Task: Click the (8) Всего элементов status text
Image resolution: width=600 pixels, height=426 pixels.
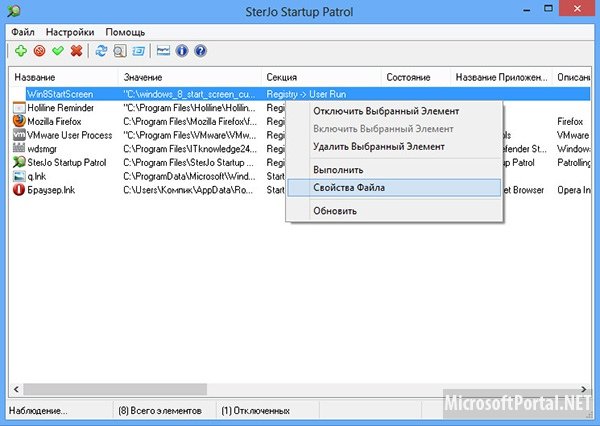Action: point(160,411)
